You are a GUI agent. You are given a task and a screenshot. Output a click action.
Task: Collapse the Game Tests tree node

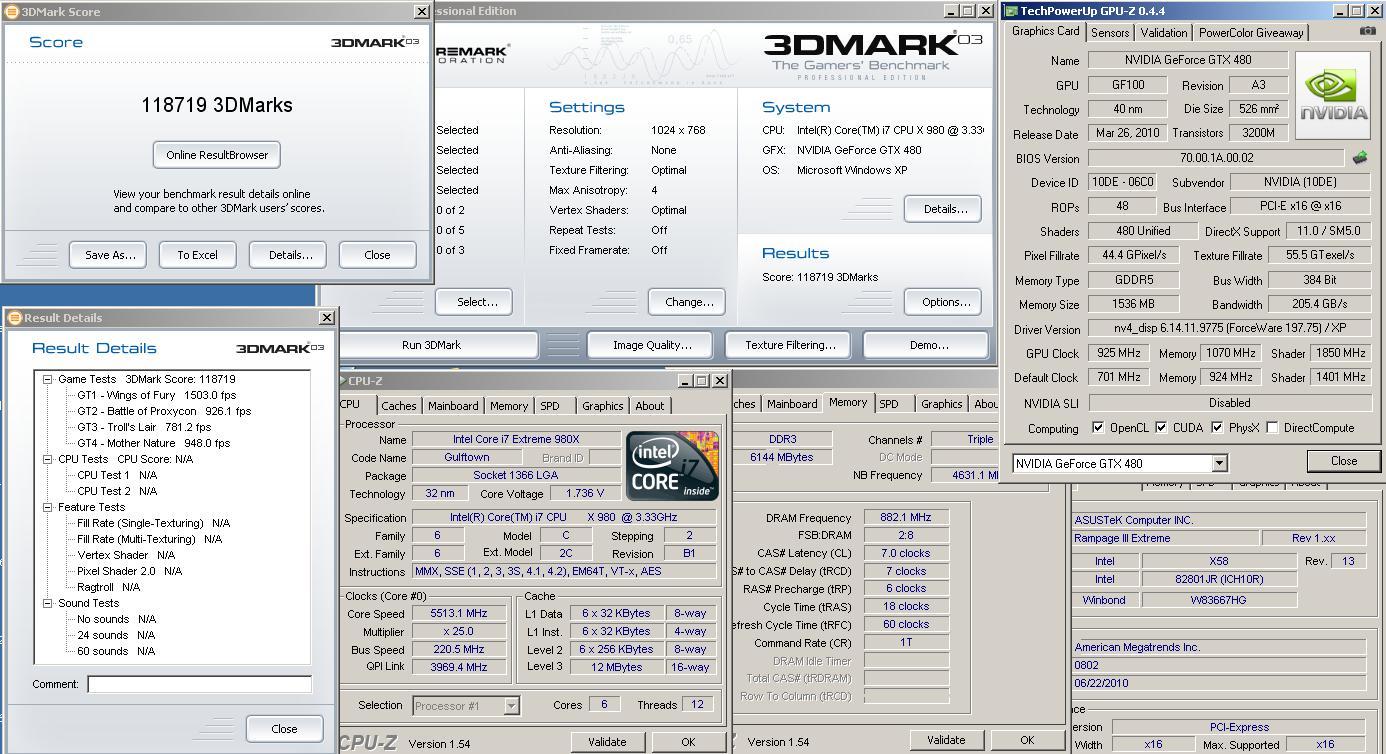[x=47, y=379]
